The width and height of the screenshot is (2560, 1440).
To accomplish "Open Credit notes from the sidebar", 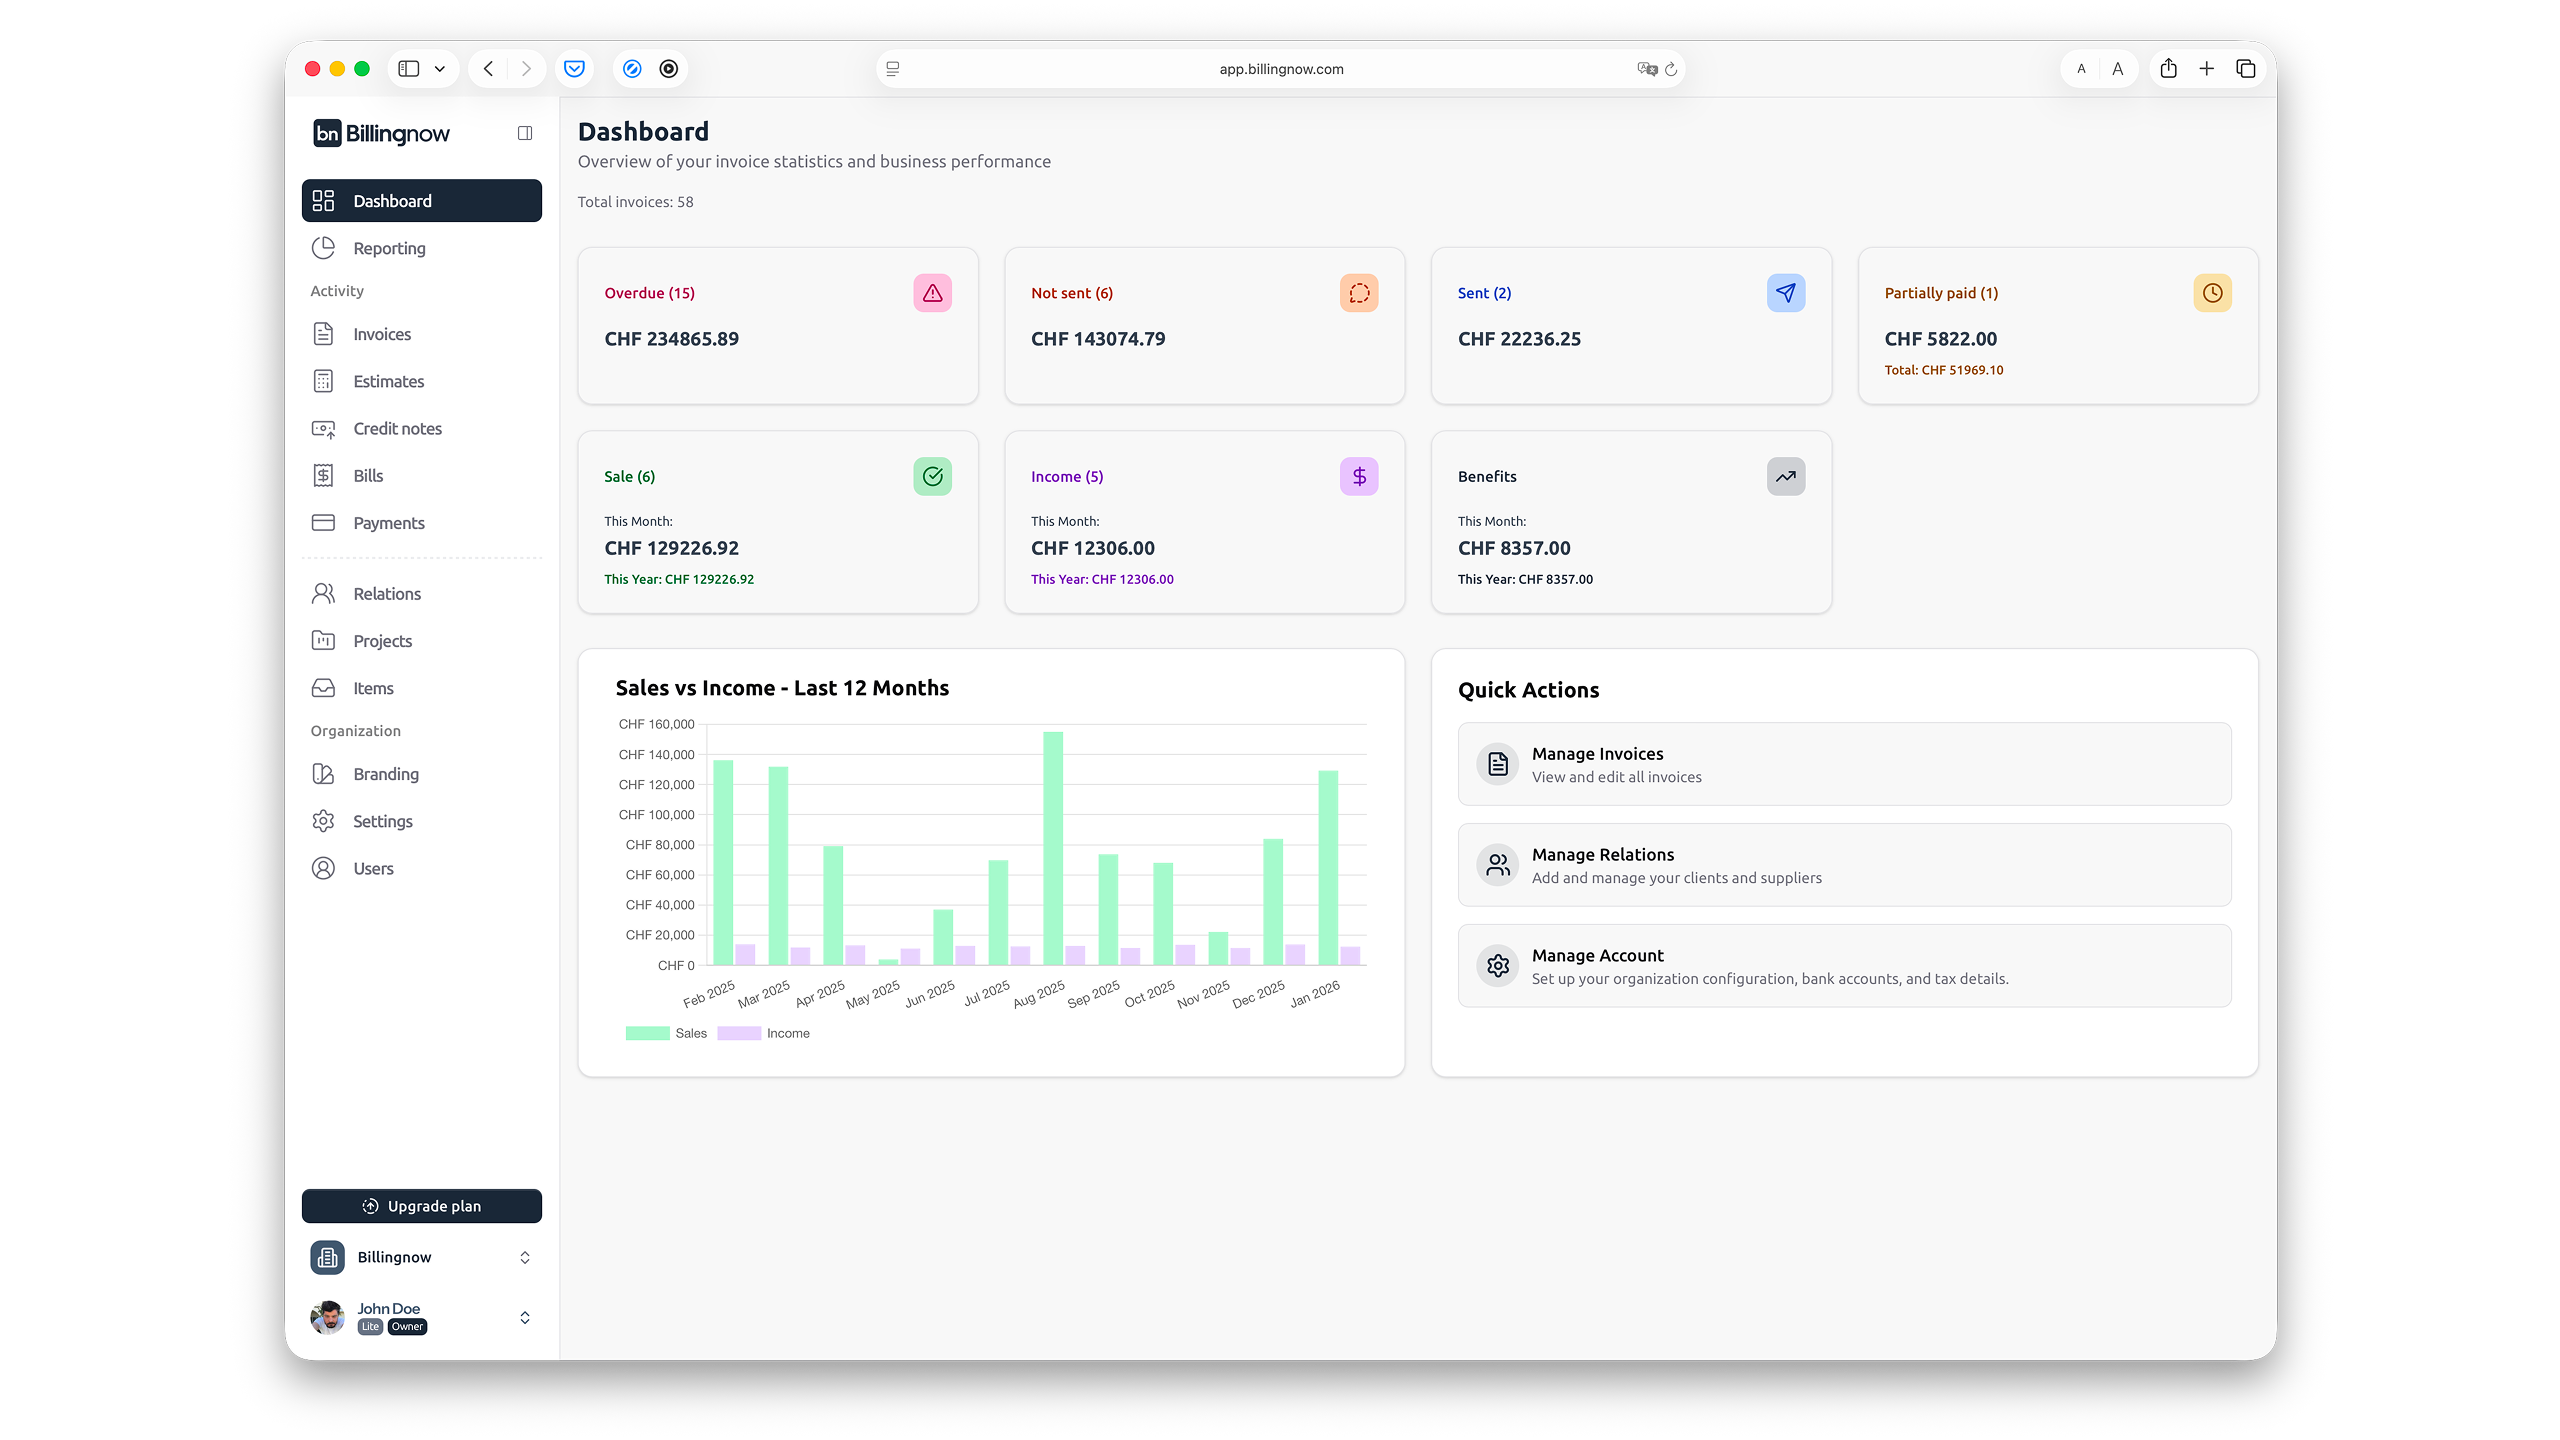I will click(397, 428).
